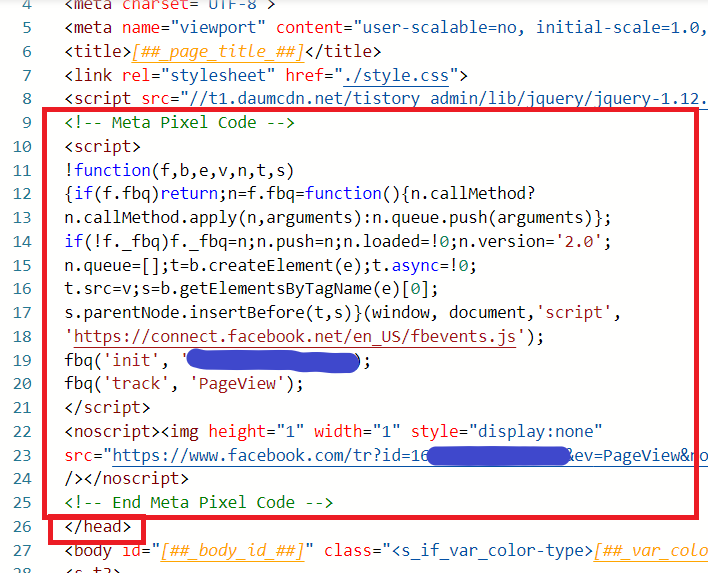Click the jquery script URL on line 8
708x573 pixels.
pyautogui.click(x=448, y=98)
